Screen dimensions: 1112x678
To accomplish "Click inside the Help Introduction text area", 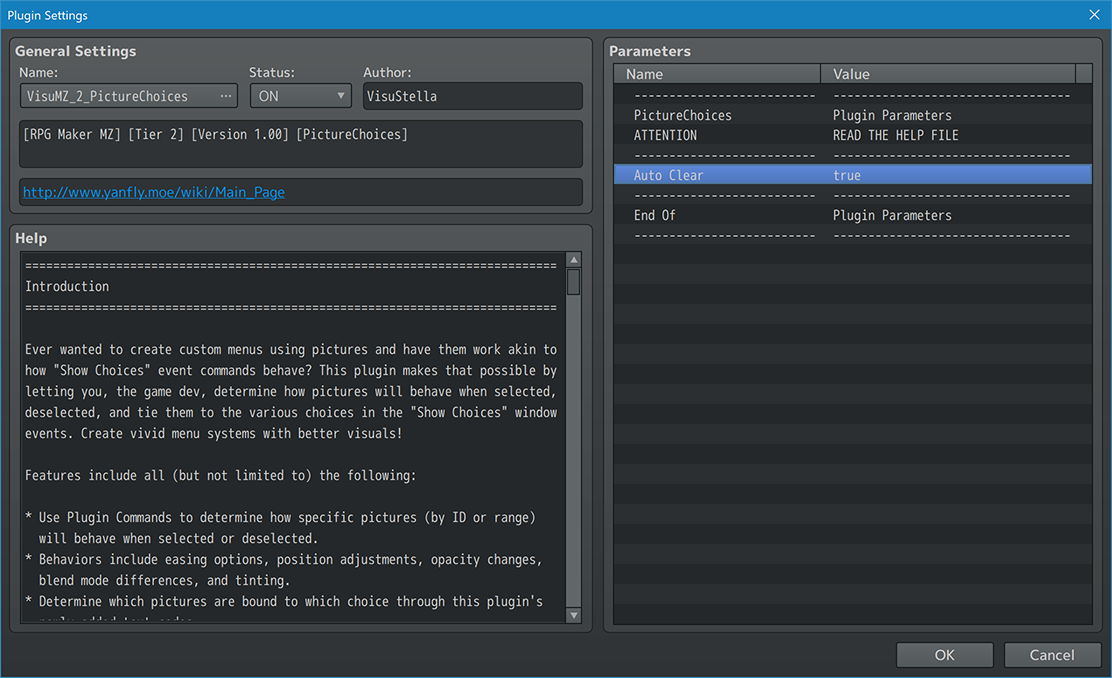I will tap(290, 440).
